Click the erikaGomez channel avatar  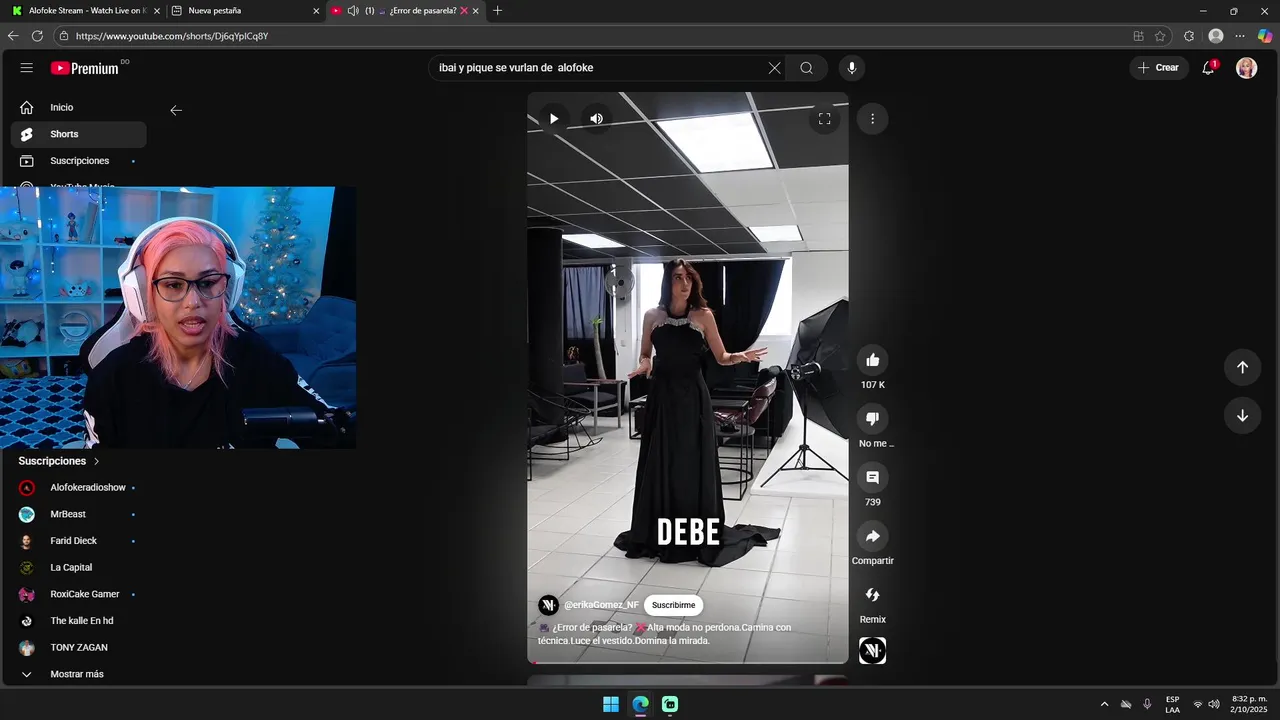pyautogui.click(x=548, y=605)
